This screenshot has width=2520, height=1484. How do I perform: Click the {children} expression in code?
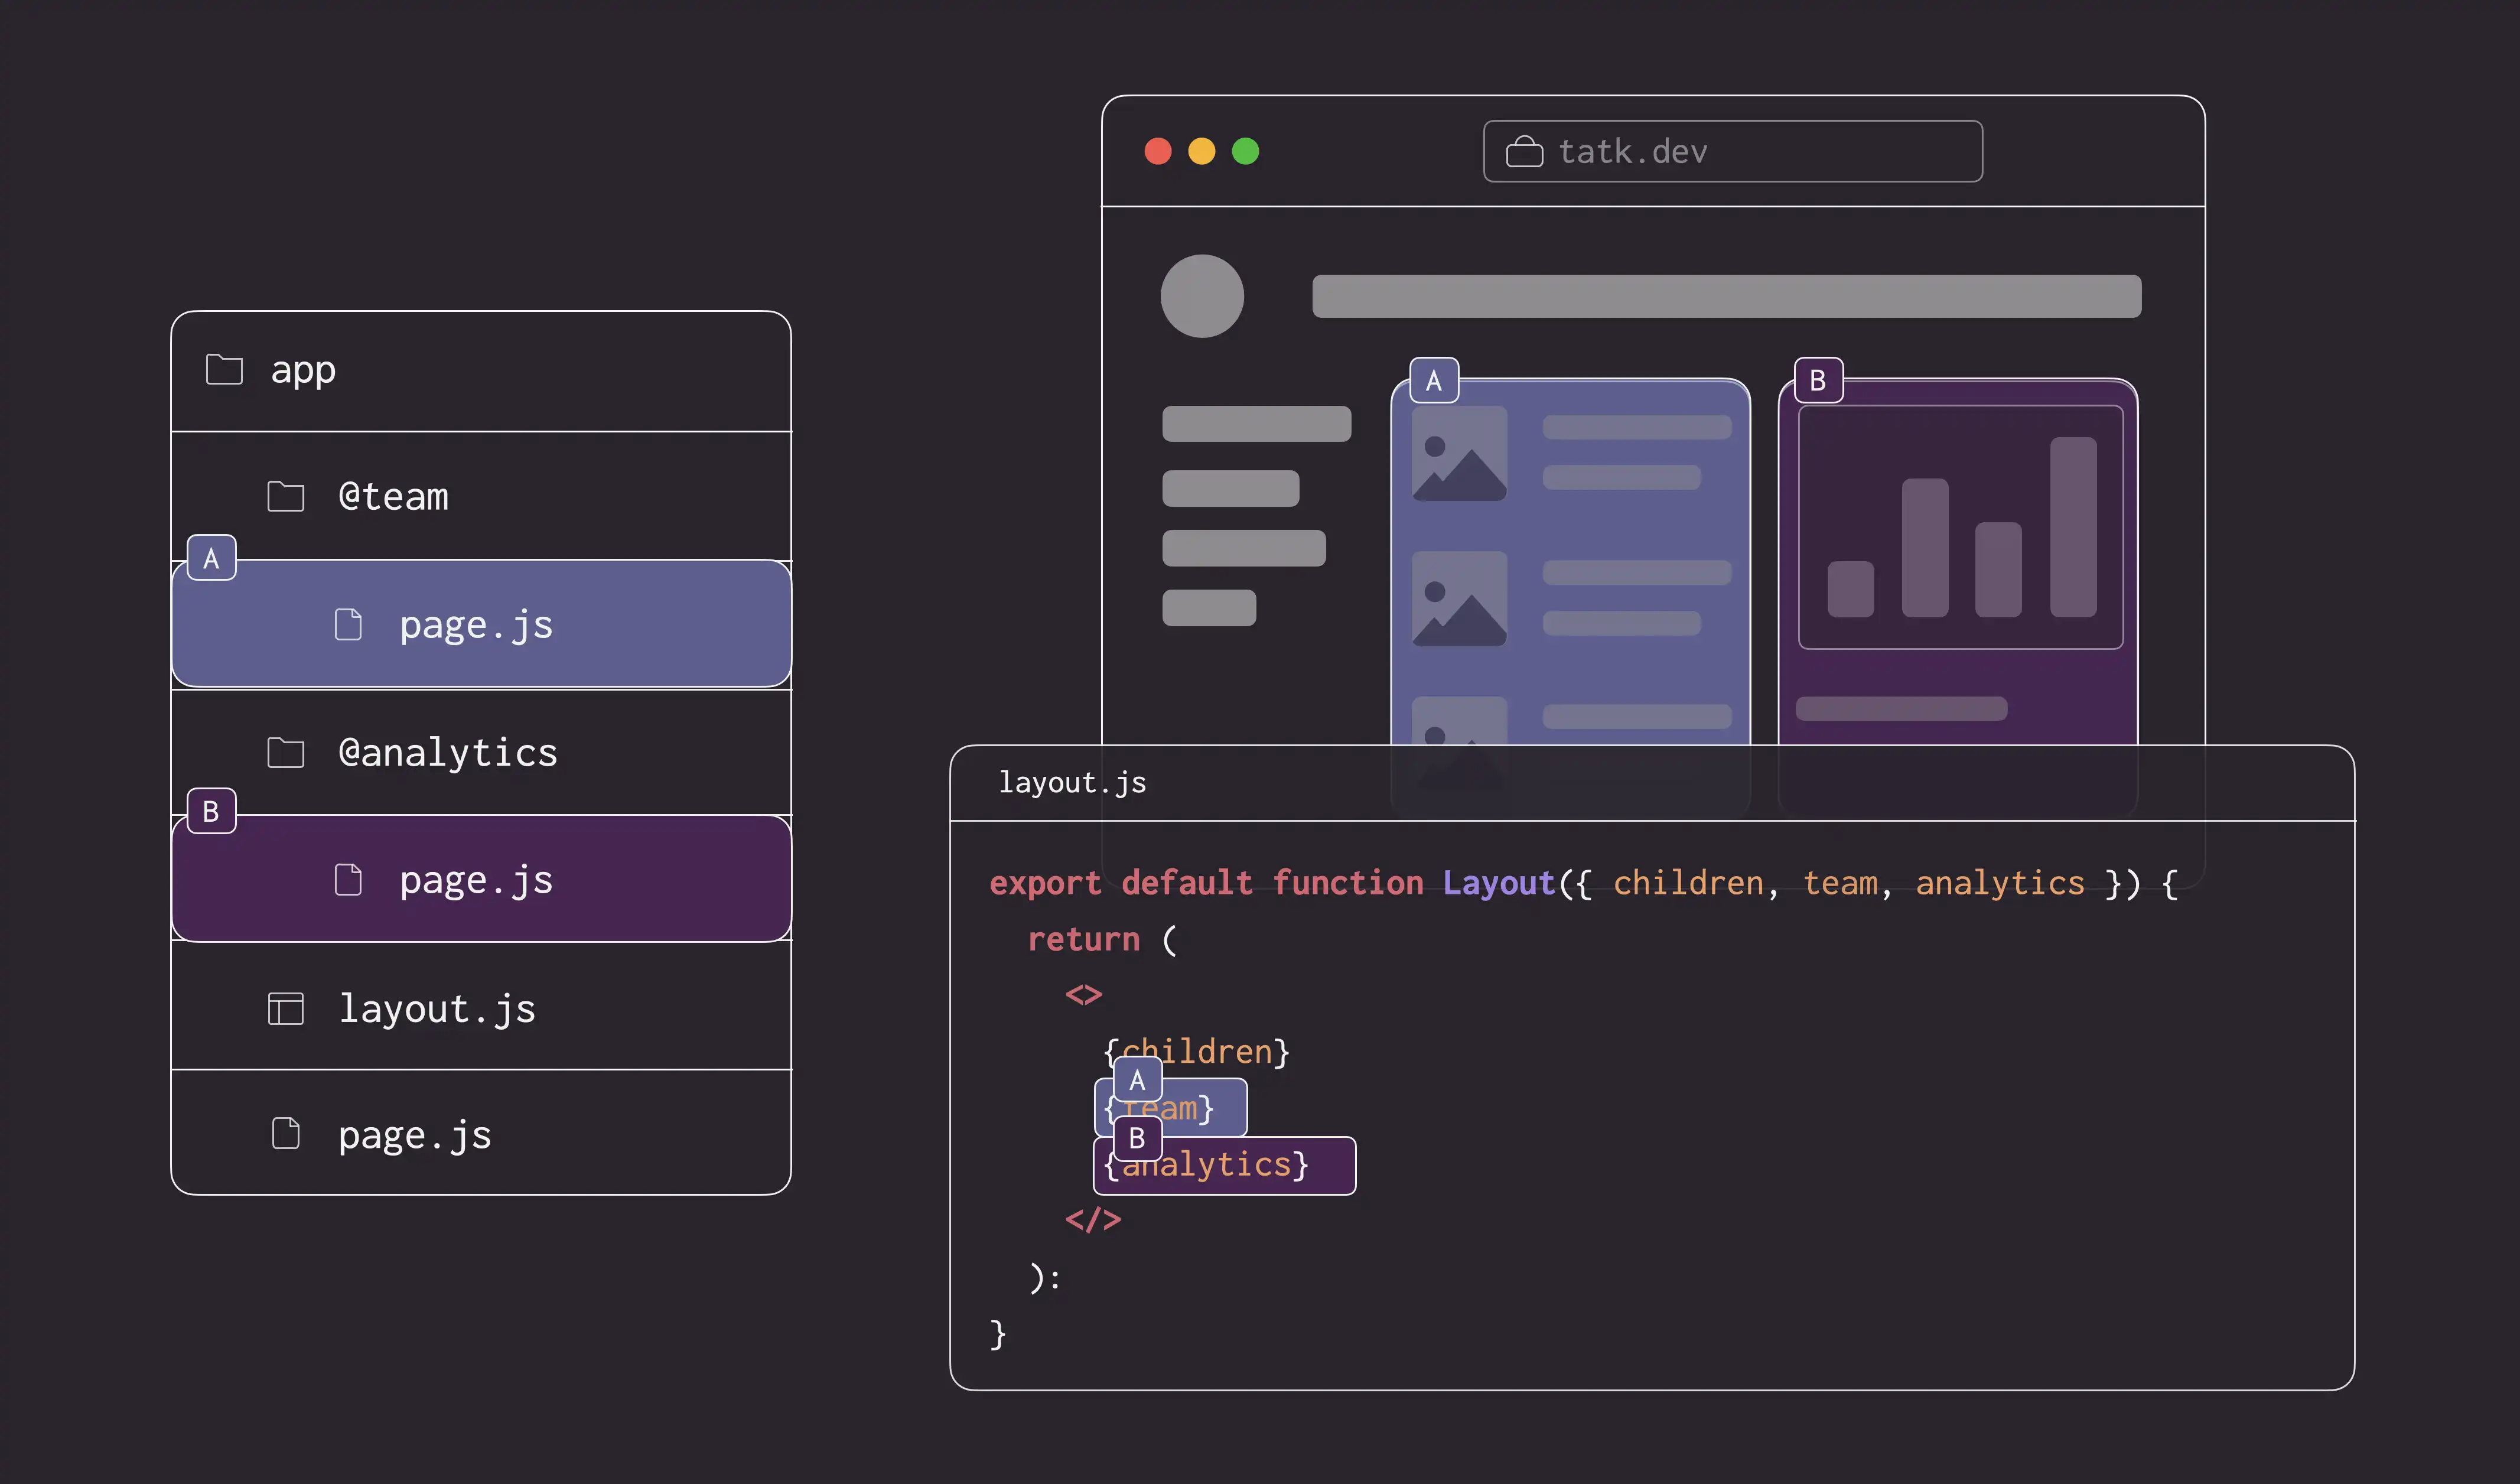pyautogui.click(x=1196, y=1052)
